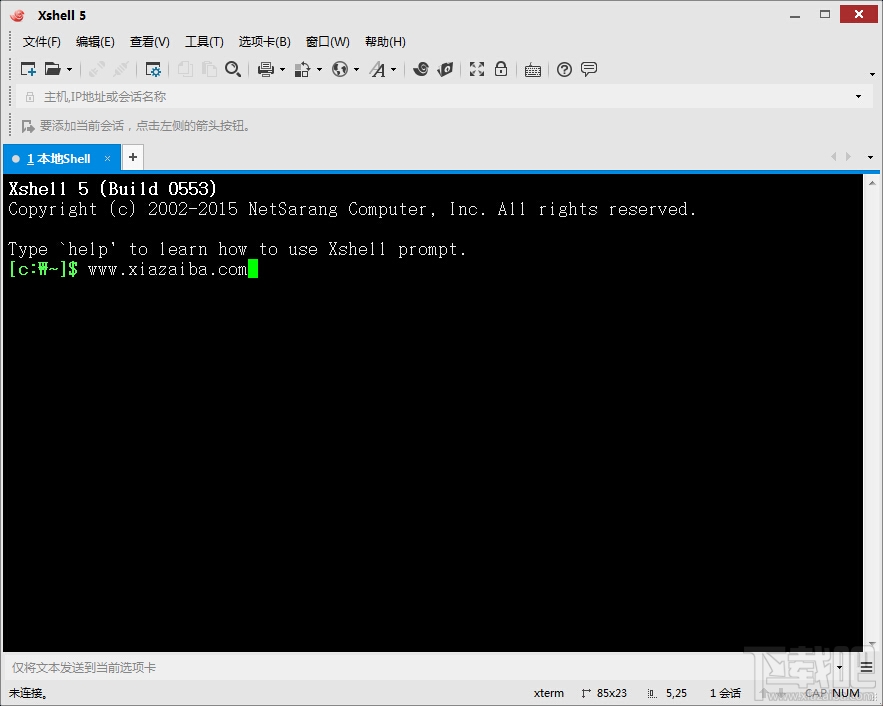Click the greyed-out Reconnect plug icon
Image resolution: width=883 pixels, height=706 pixels.
(96, 69)
